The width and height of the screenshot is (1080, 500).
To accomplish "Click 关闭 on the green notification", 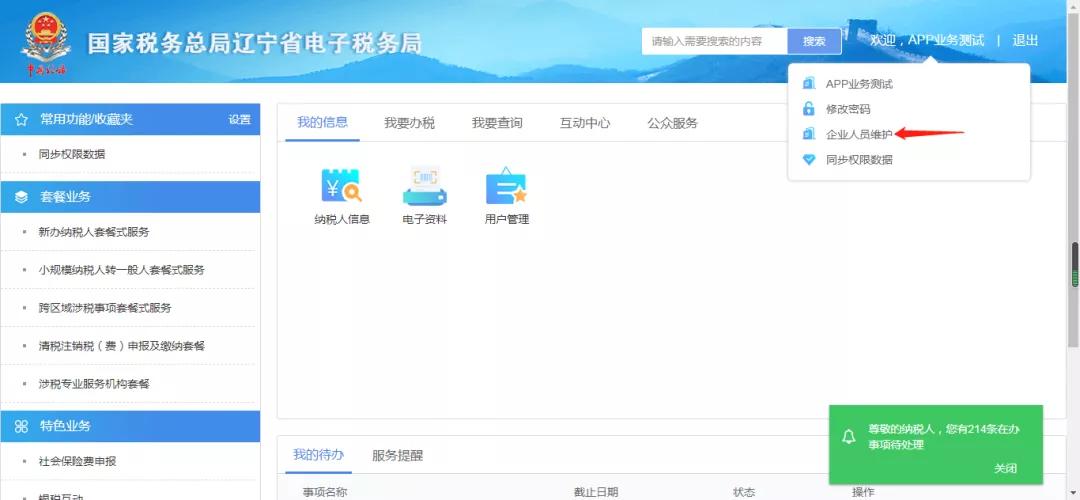I will tap(1005, 468).
